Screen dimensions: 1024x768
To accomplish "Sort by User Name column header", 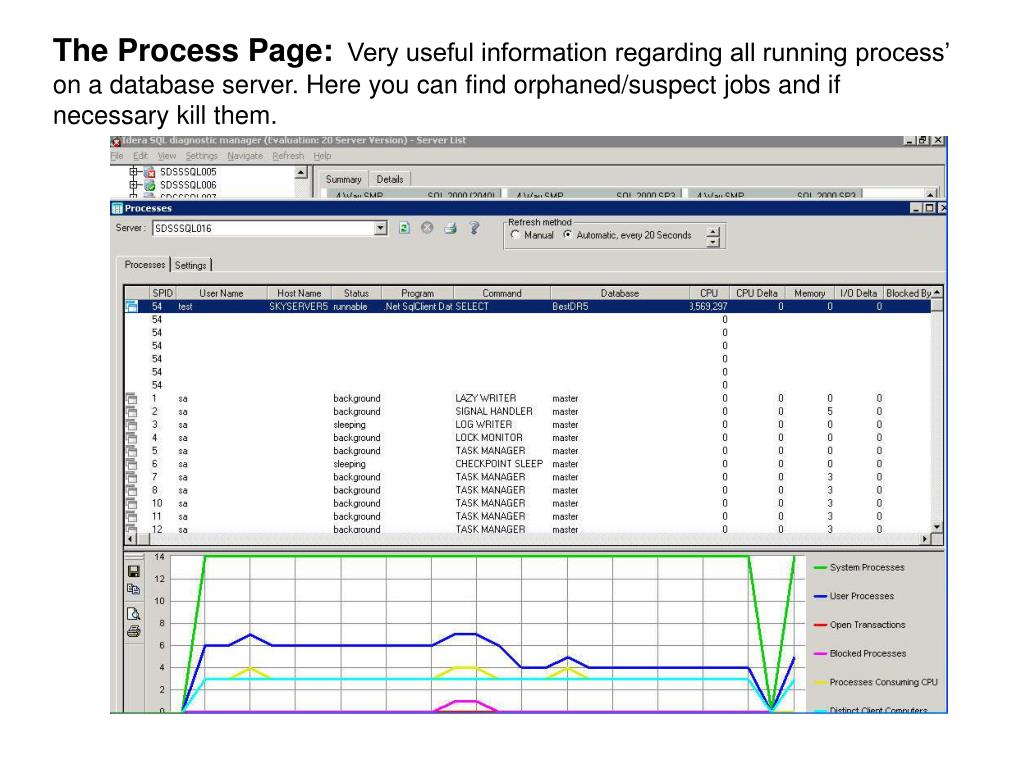I will 221,293.
